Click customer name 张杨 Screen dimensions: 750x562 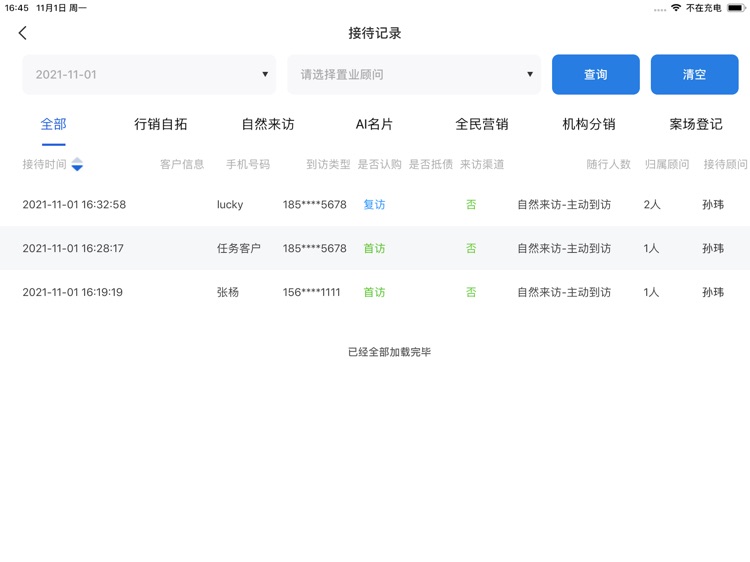(228, 292)
